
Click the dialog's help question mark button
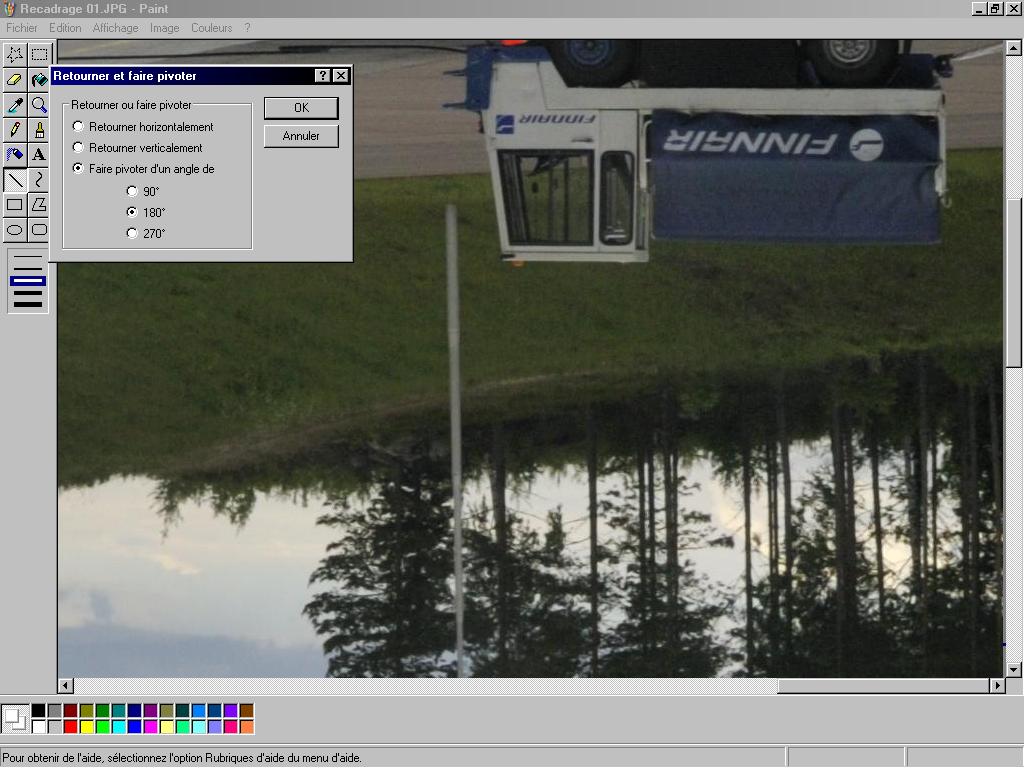click(322, 76)
